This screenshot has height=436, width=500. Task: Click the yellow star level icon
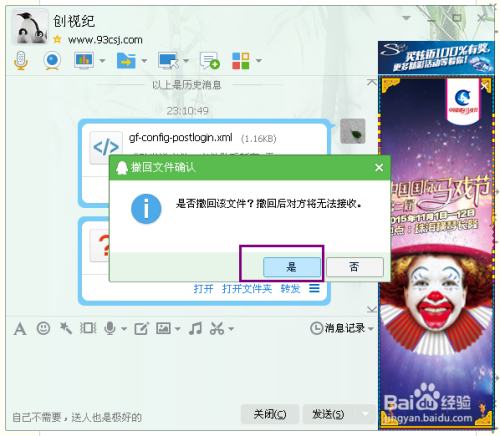[57, 40]
